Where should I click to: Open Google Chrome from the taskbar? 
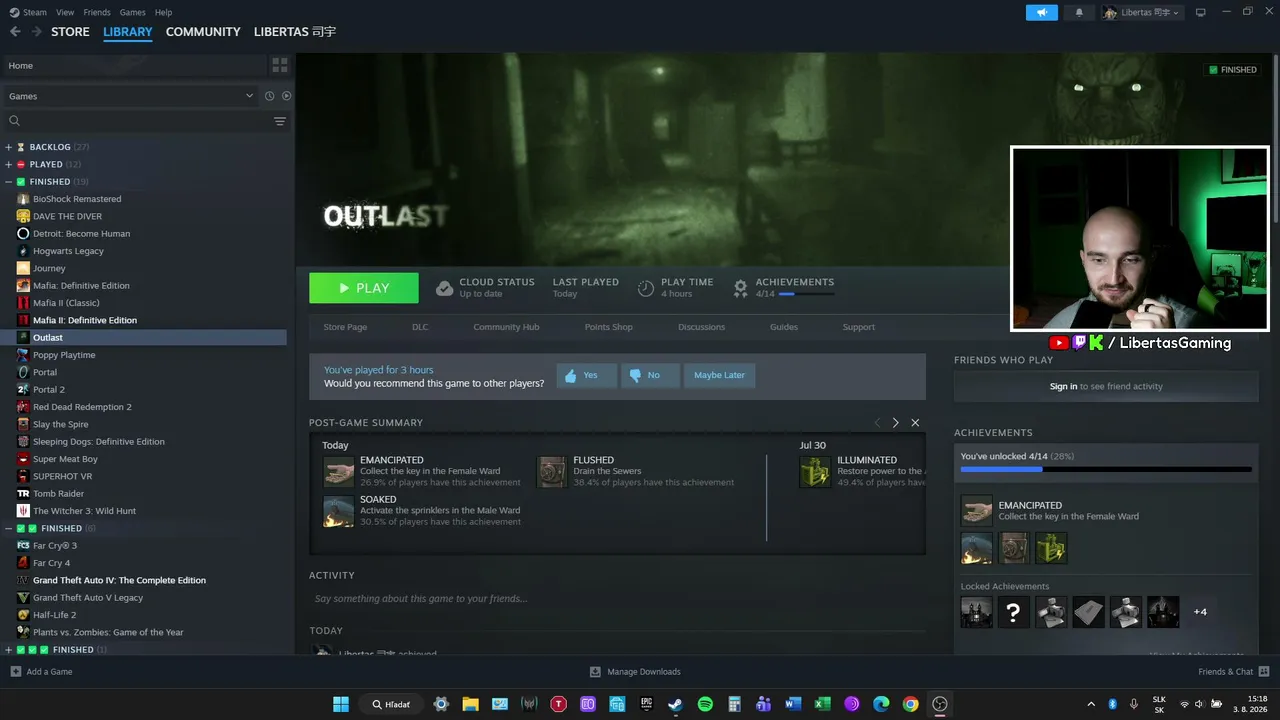click(x=910, y=704)
